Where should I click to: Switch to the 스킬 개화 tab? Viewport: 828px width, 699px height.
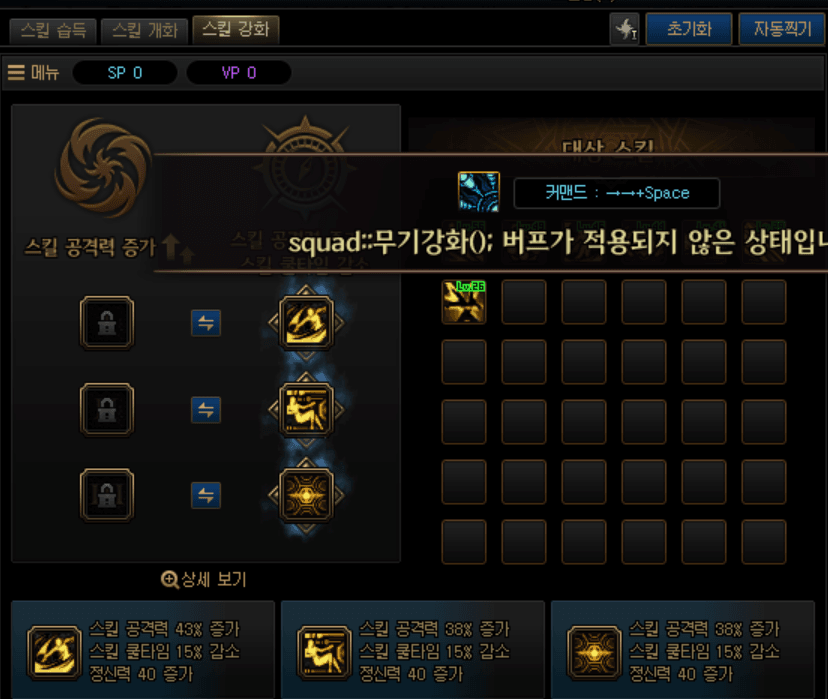click(145, 31)
